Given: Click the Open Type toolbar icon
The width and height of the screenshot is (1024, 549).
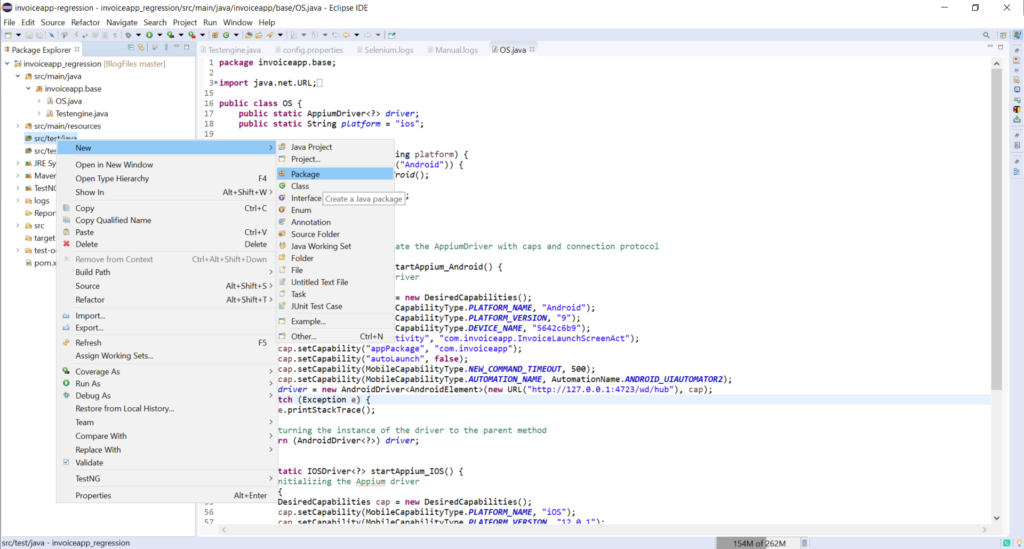Looking at the screenshot, I should pos(248,35).
